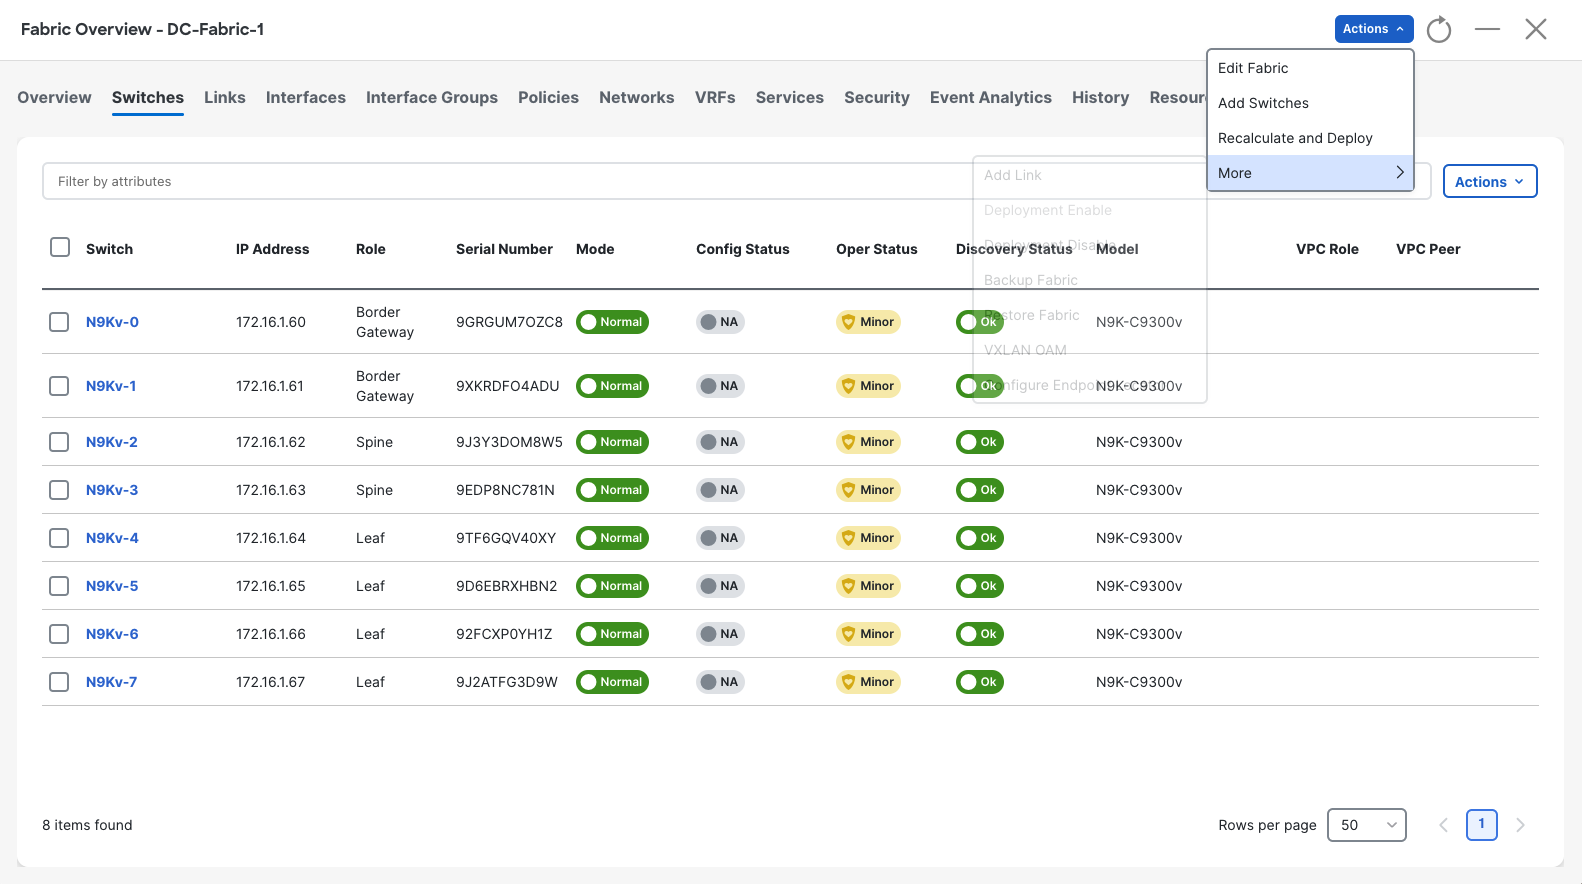The height and width of the screenshot is (884, 1582).
Task: Click the Oper Status column header
Action: (877, 249)
